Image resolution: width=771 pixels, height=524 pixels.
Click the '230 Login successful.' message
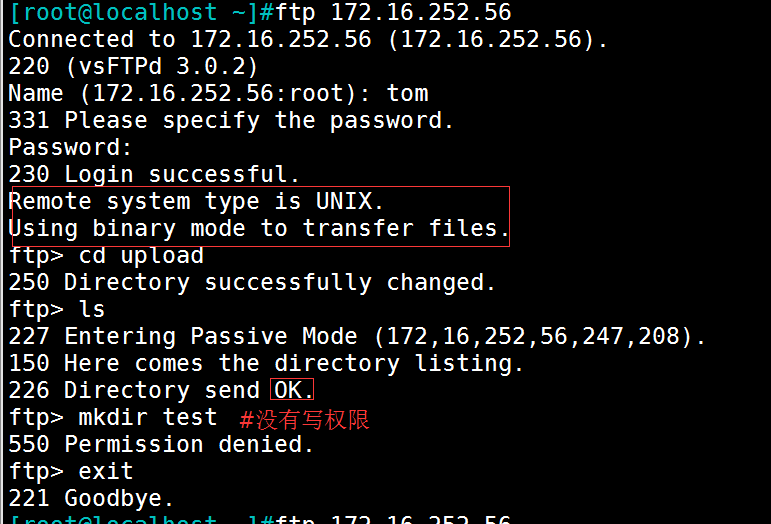(x=154, y=175)
